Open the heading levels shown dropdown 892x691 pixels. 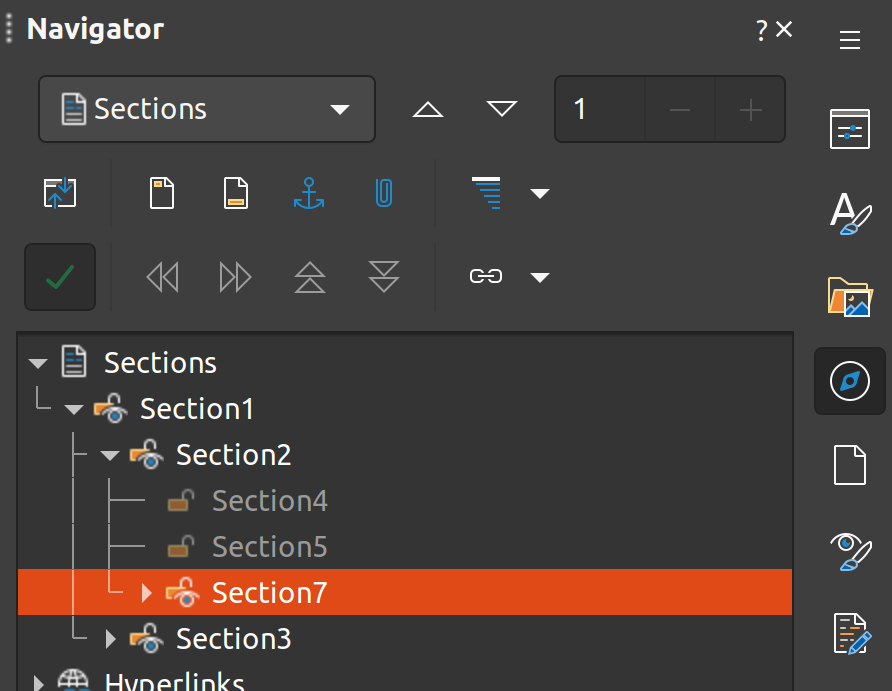pyautogui.click(x=540, y=193)
